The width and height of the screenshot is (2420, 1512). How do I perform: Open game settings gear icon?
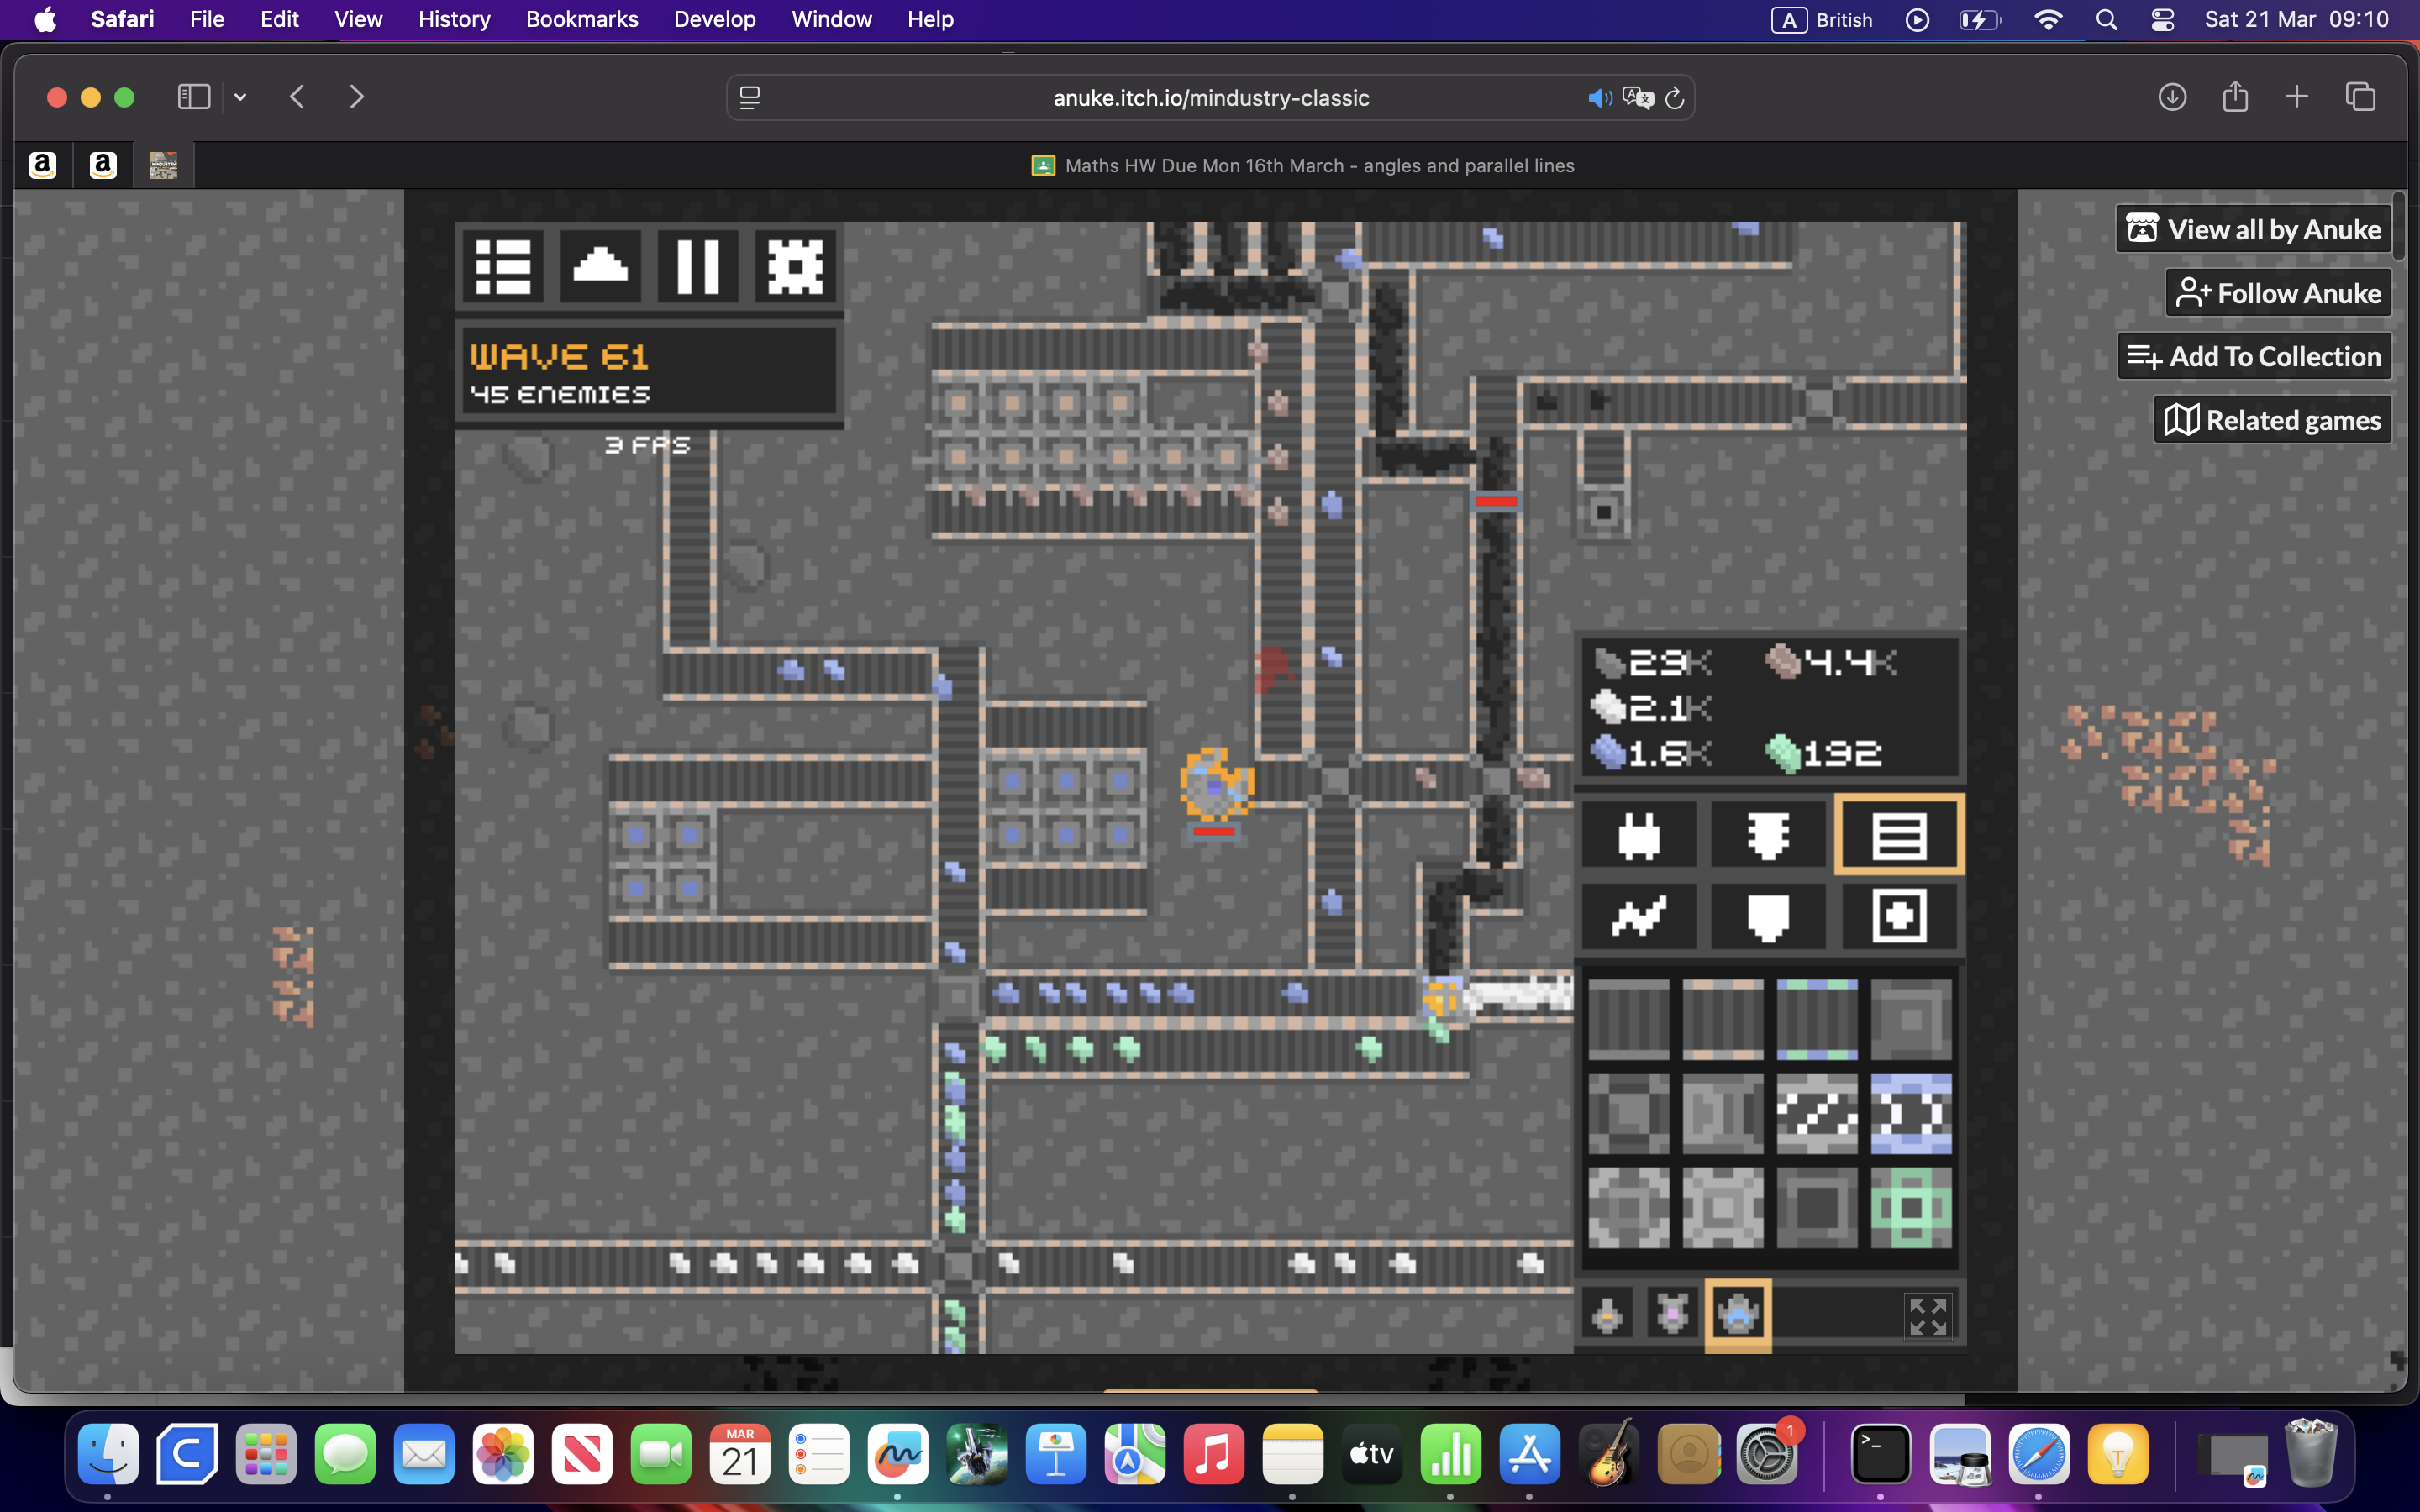[795, 266]
